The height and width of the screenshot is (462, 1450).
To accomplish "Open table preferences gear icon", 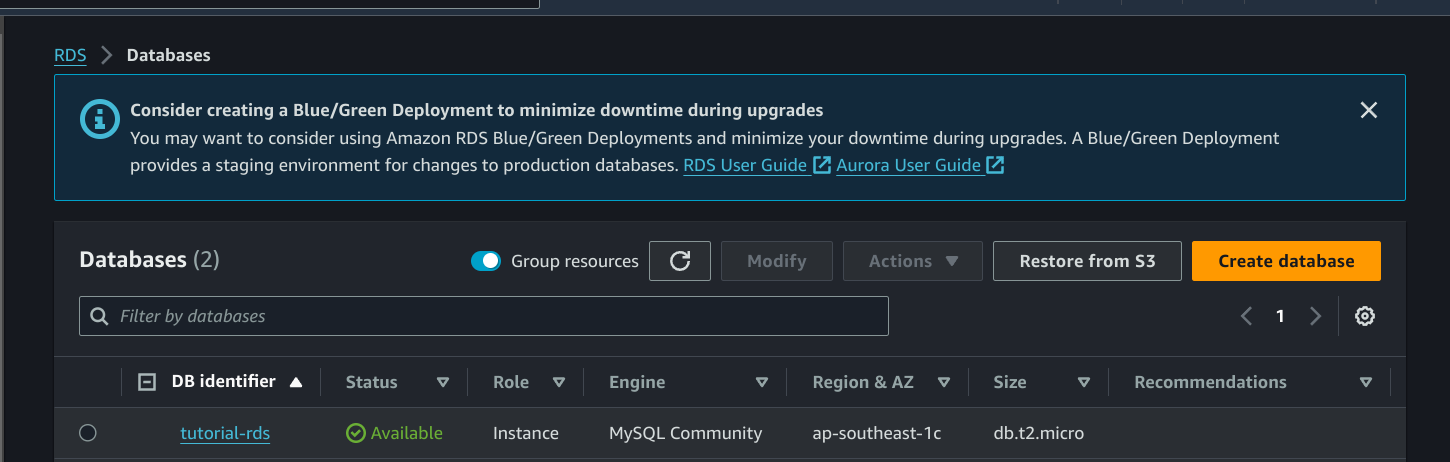I will 1364,316.
